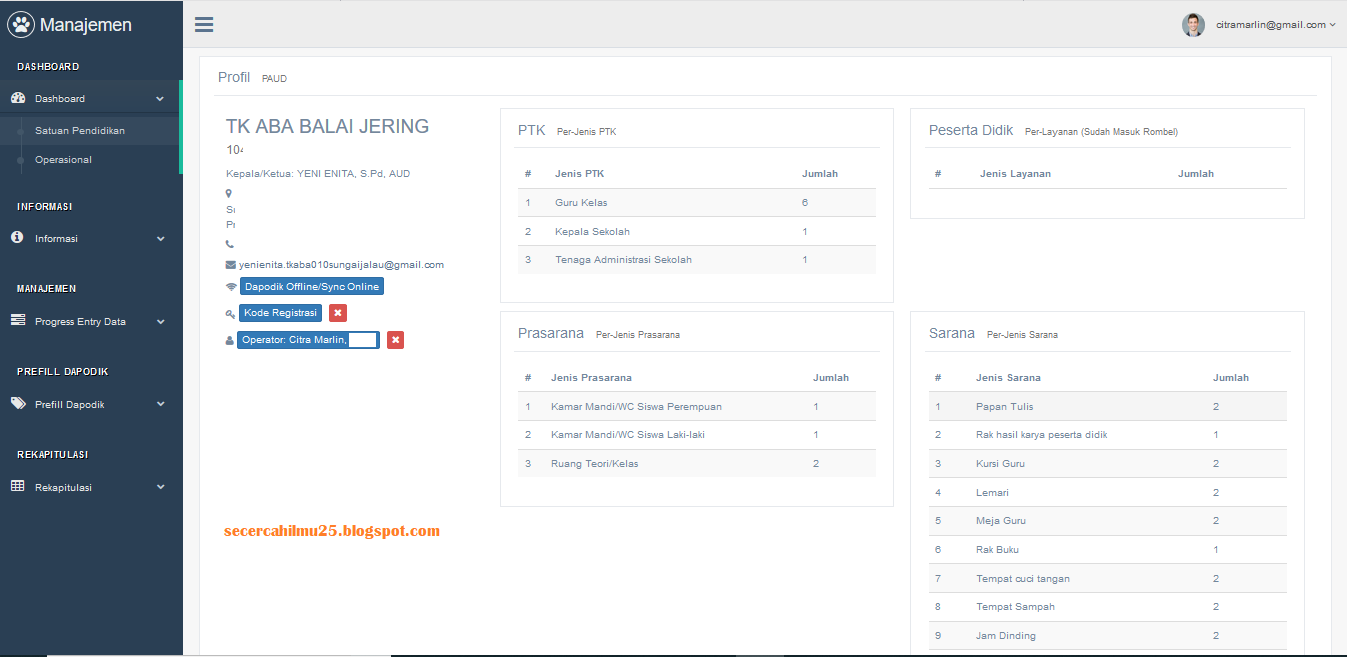Select the Kepala Sekolah row in PTK table
This screenshot has width=1347, height=657.
pos(697,232)
